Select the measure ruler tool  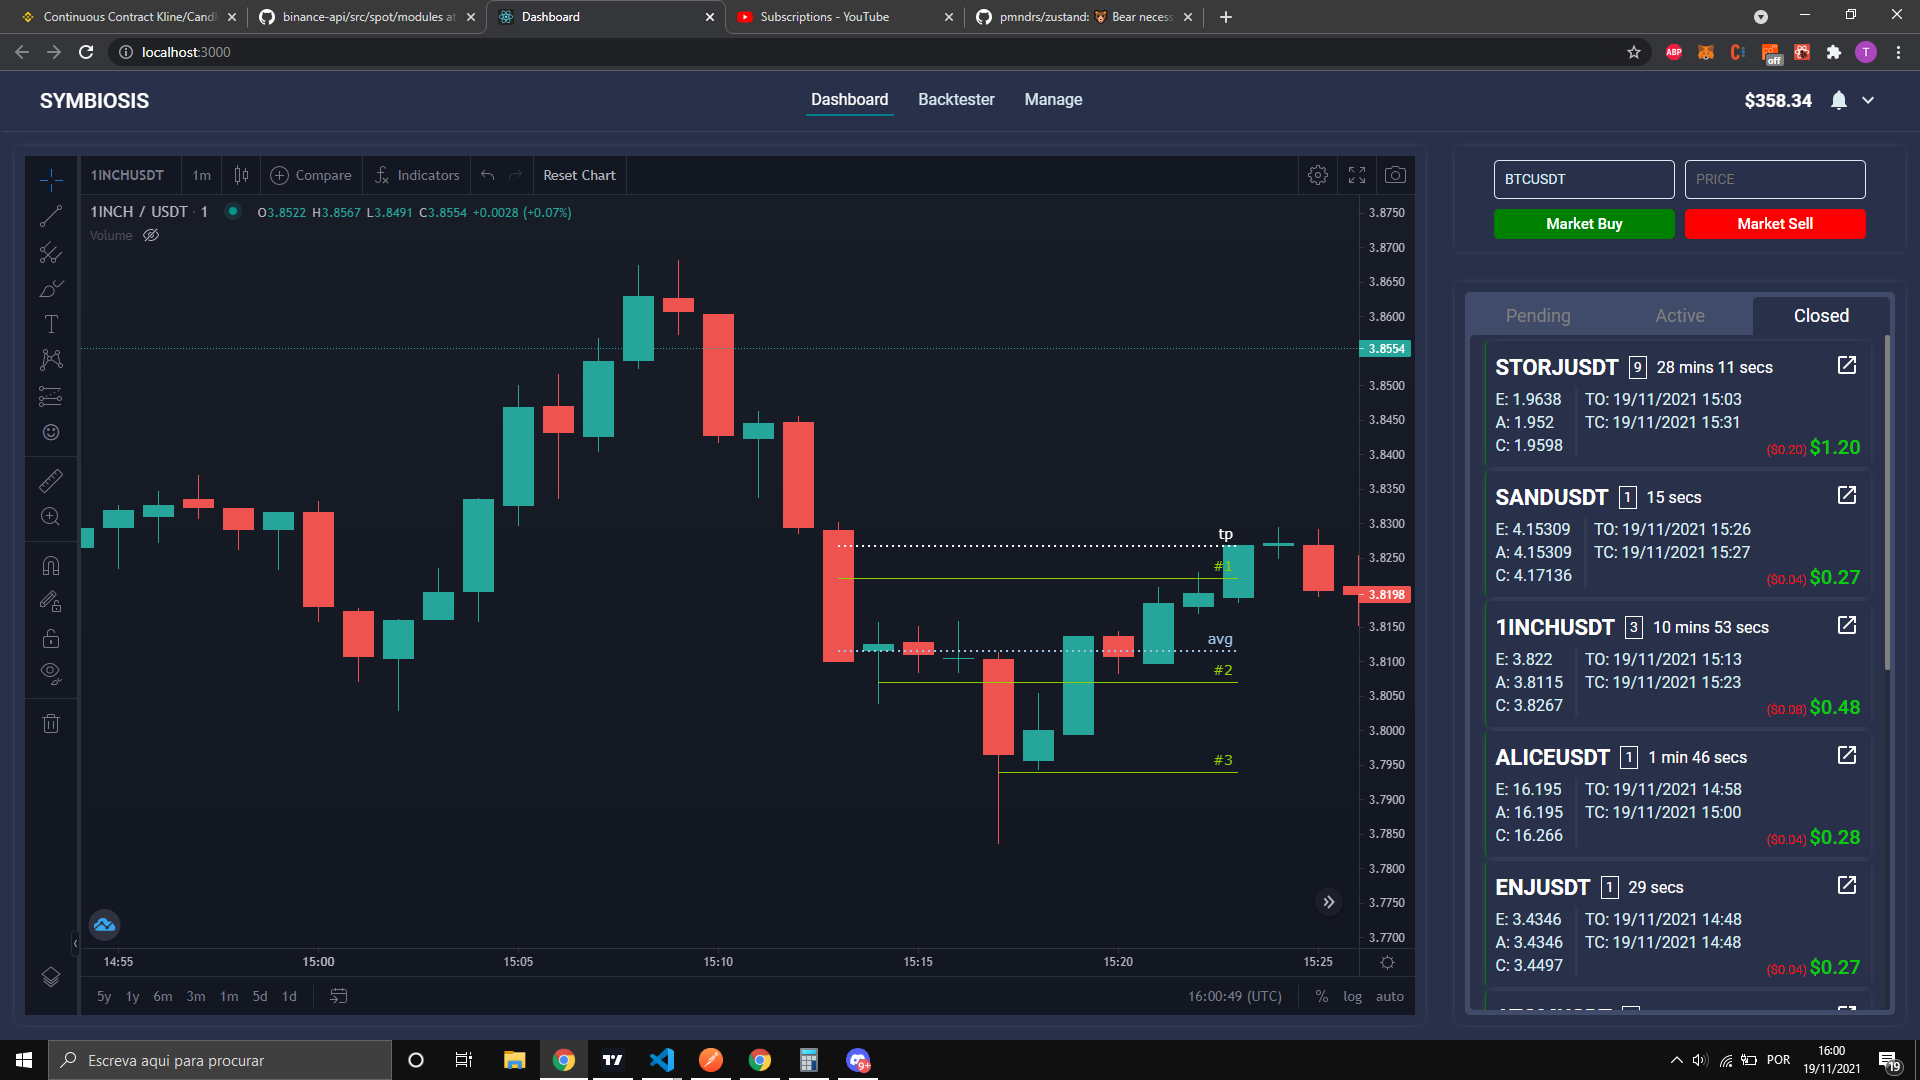(51, 480)
